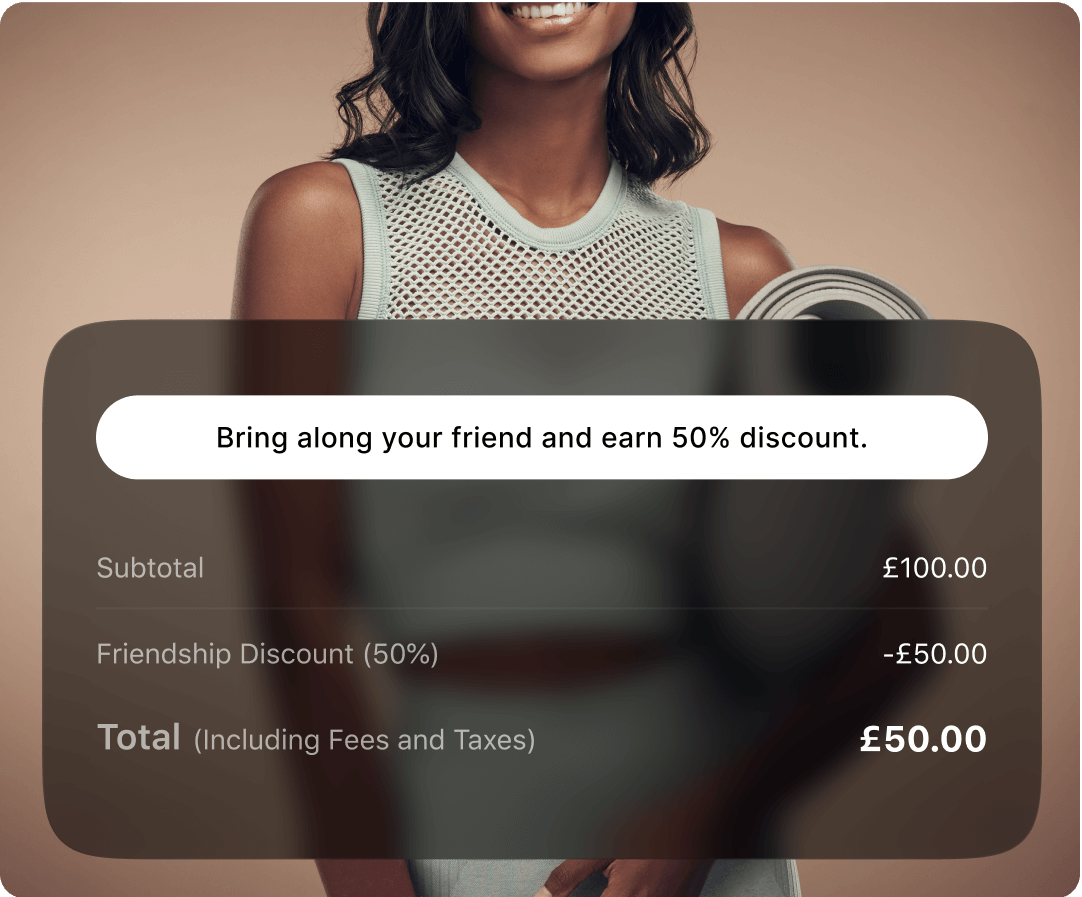Click the word 'friend' in the banner
Image resolution: width=1082 pixels, height=897 pixels.
coord(491,437)
